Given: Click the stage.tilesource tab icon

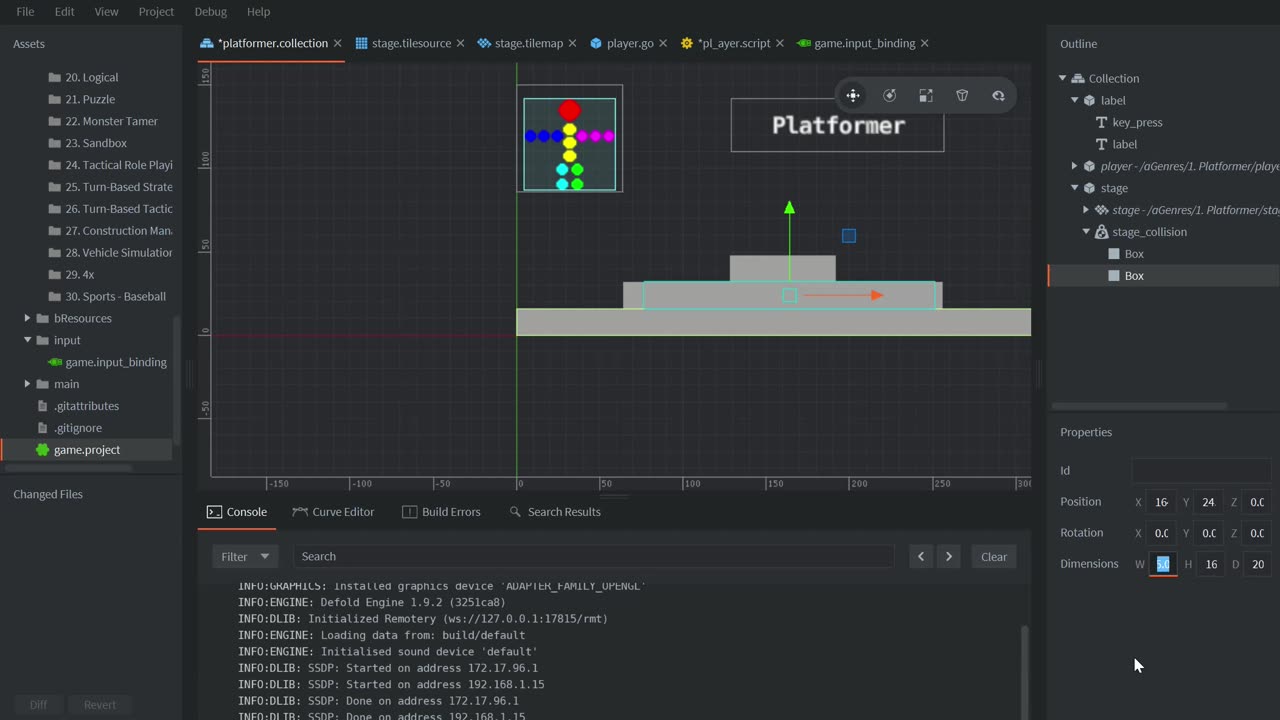Looking at the screenshot, I should (x=361, y=43).
